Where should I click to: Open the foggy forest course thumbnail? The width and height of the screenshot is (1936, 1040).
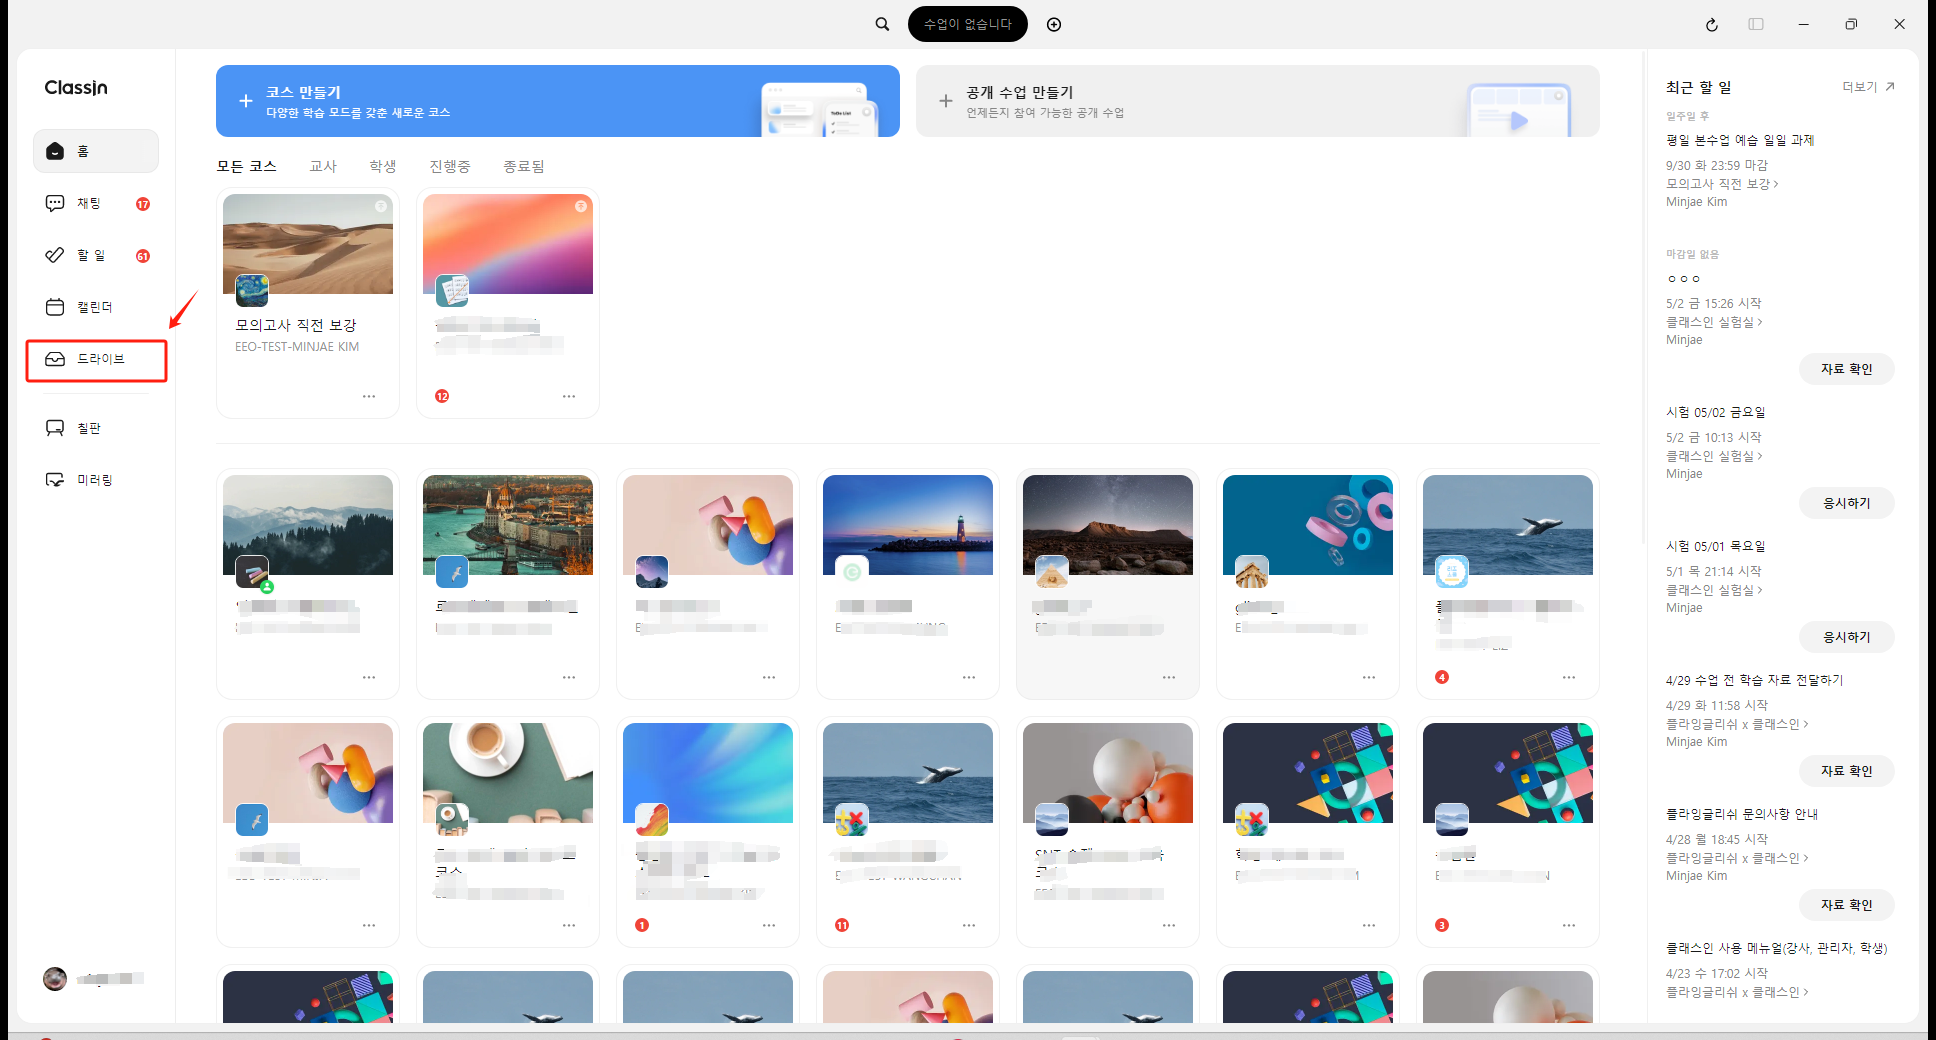click(308, 525)
